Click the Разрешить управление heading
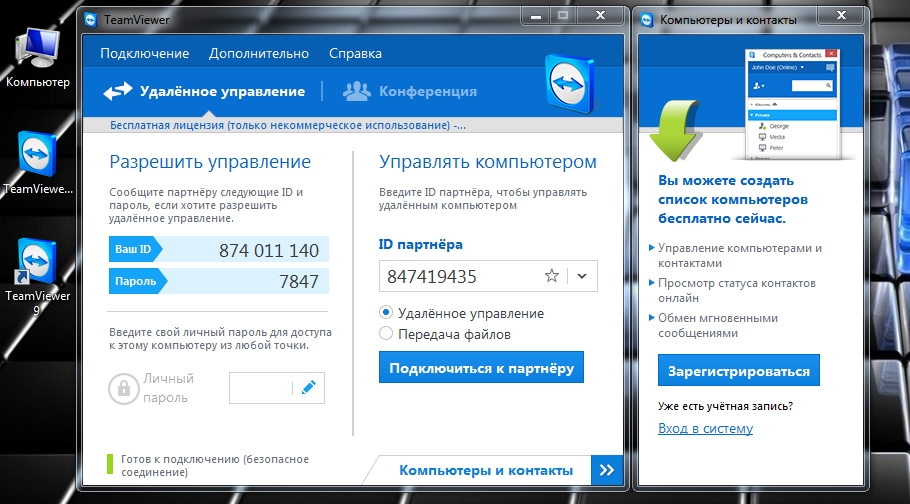 210,161
